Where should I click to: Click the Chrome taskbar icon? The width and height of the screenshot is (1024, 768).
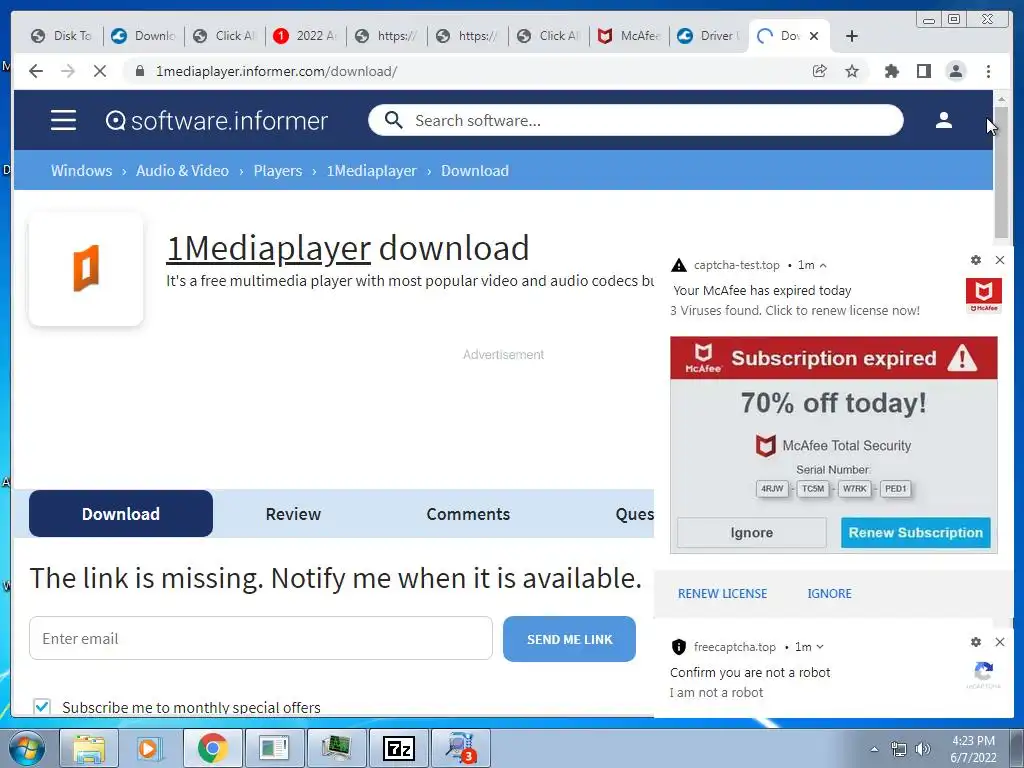click(212, 748)
